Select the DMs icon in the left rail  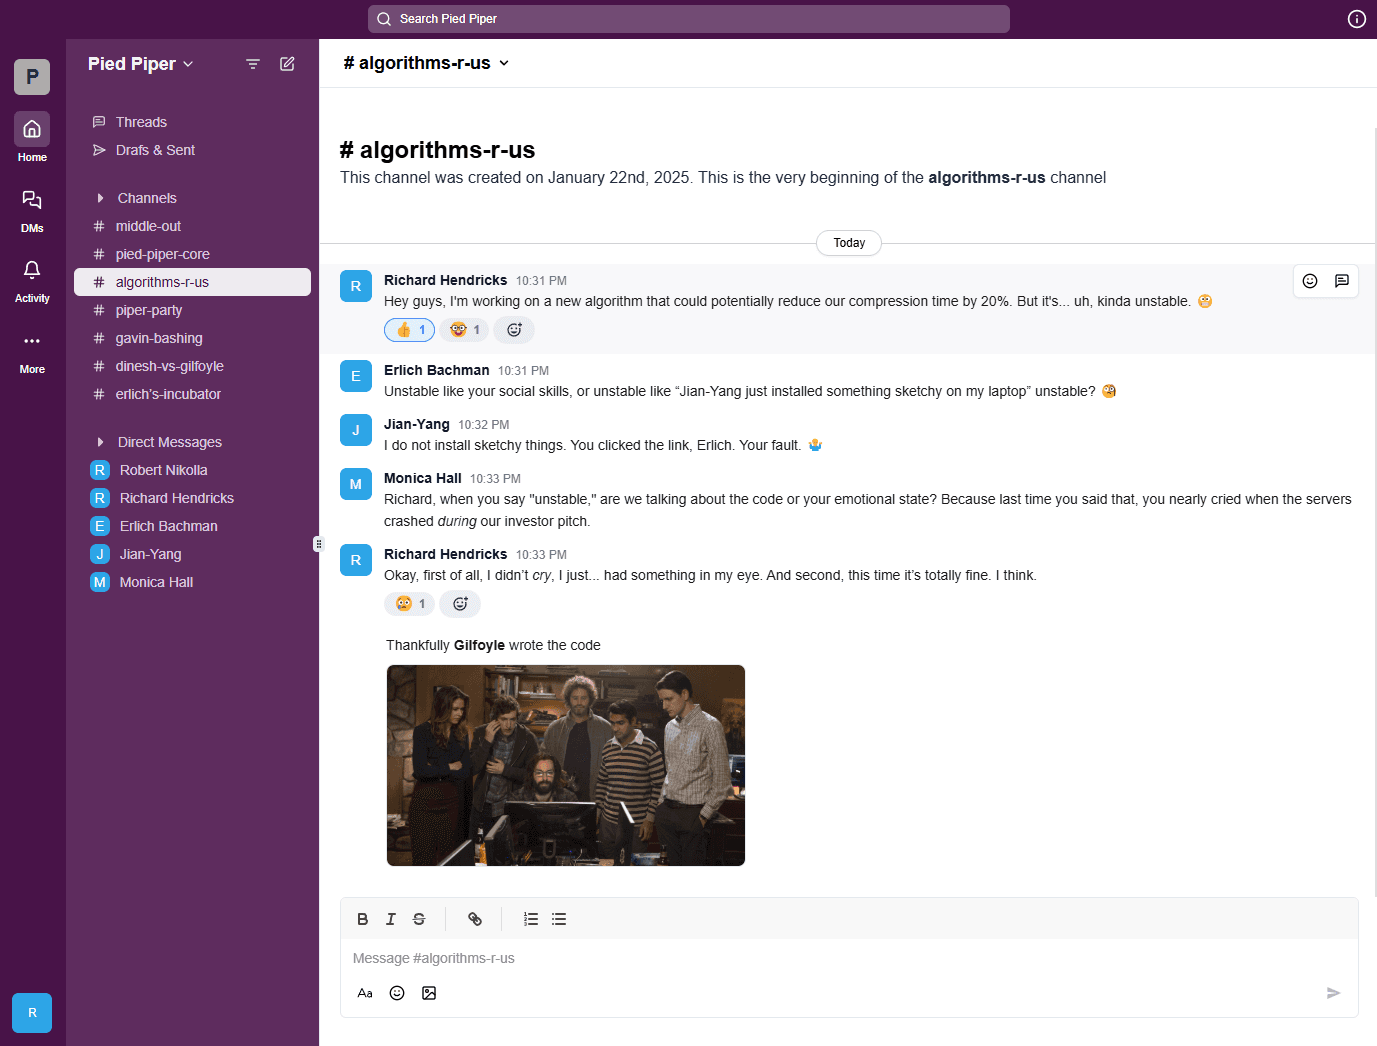click(x=32, y=202)
